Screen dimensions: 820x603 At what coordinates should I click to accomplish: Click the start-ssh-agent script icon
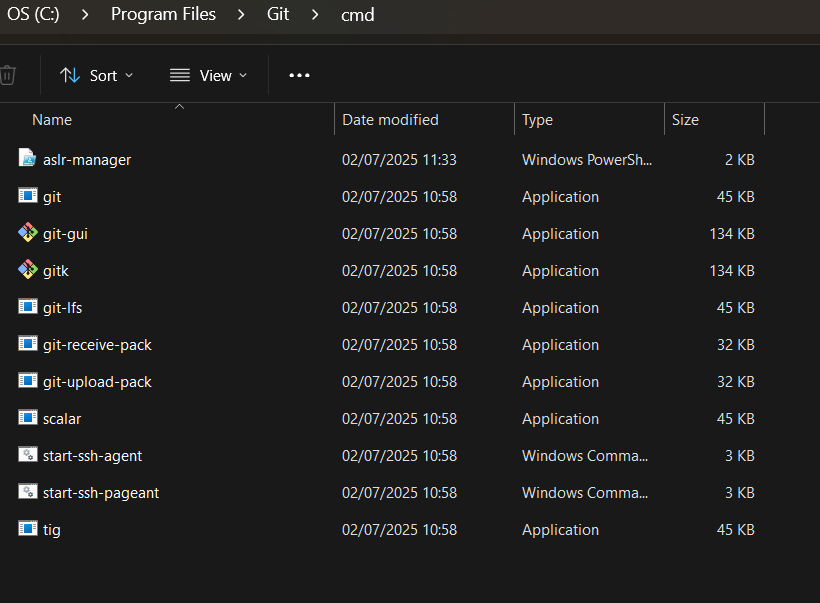(x=28, y=454)
